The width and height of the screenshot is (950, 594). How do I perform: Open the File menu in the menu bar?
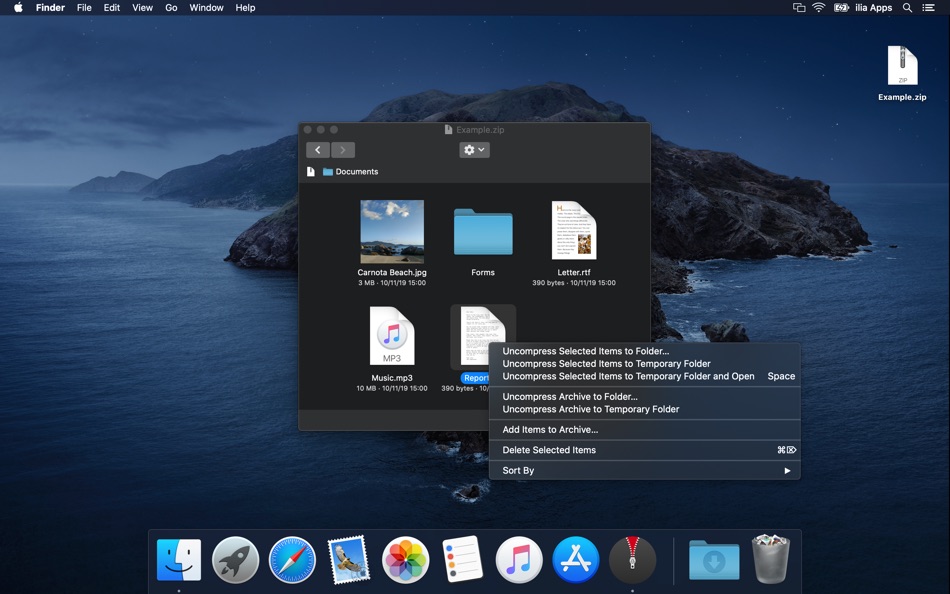click(x=84, y=8)
